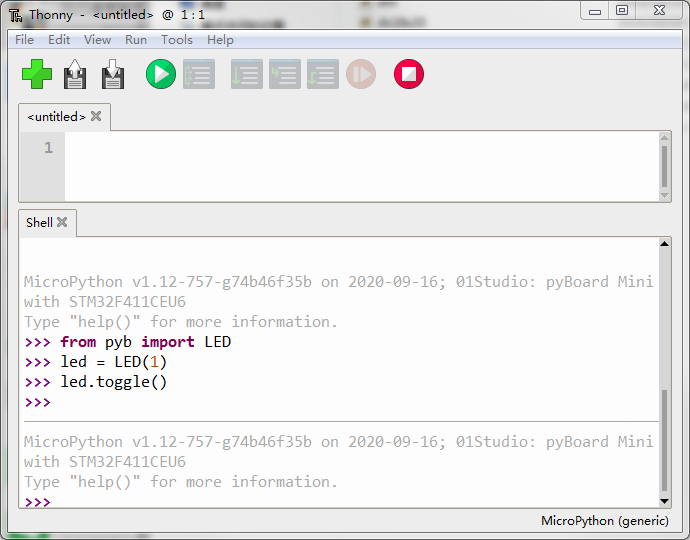This screenshot has width=690, height=540.
Task: Minimize the Thonny window
Action: pos(595,11)
